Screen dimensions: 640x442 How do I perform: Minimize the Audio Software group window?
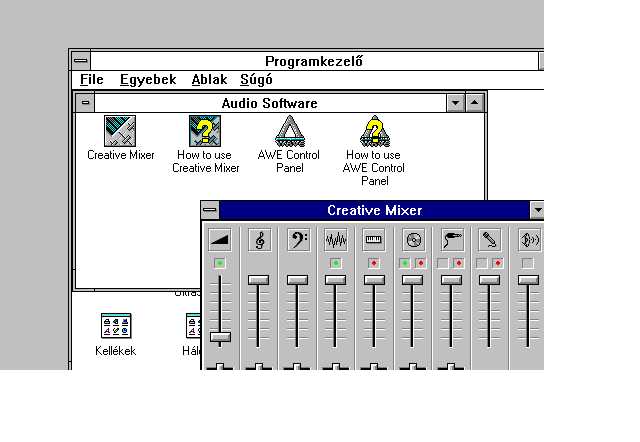coord(456,103)
